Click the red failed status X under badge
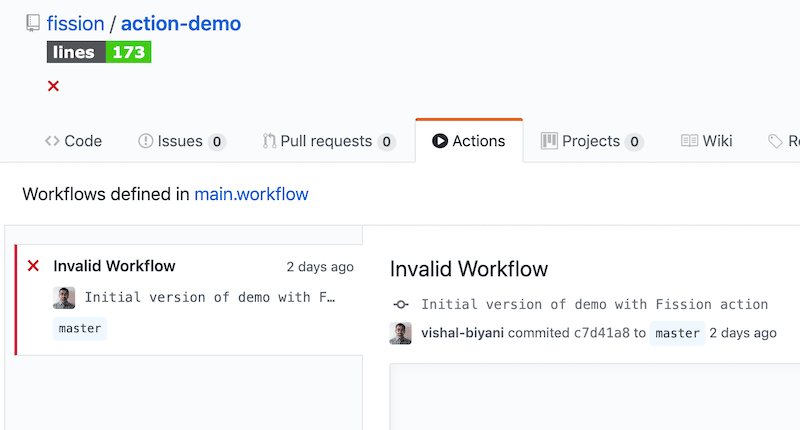800x430 pixels. click(53, 86)
